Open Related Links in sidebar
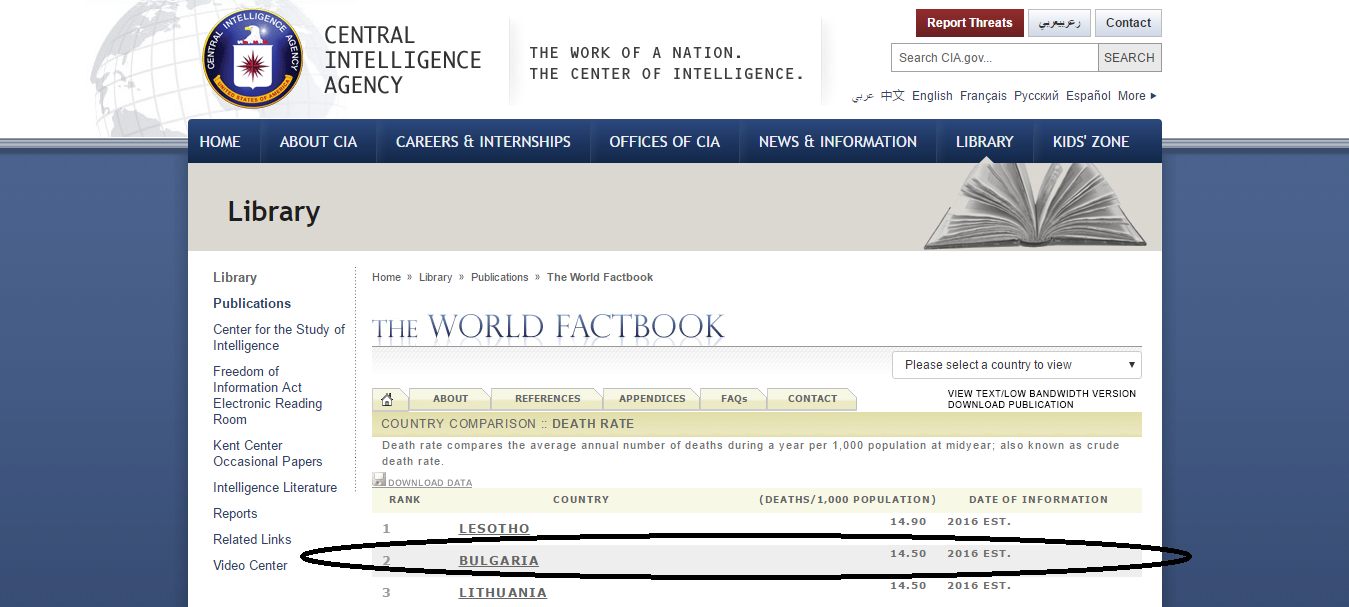The image size is (1349, 607). (252, 540)
